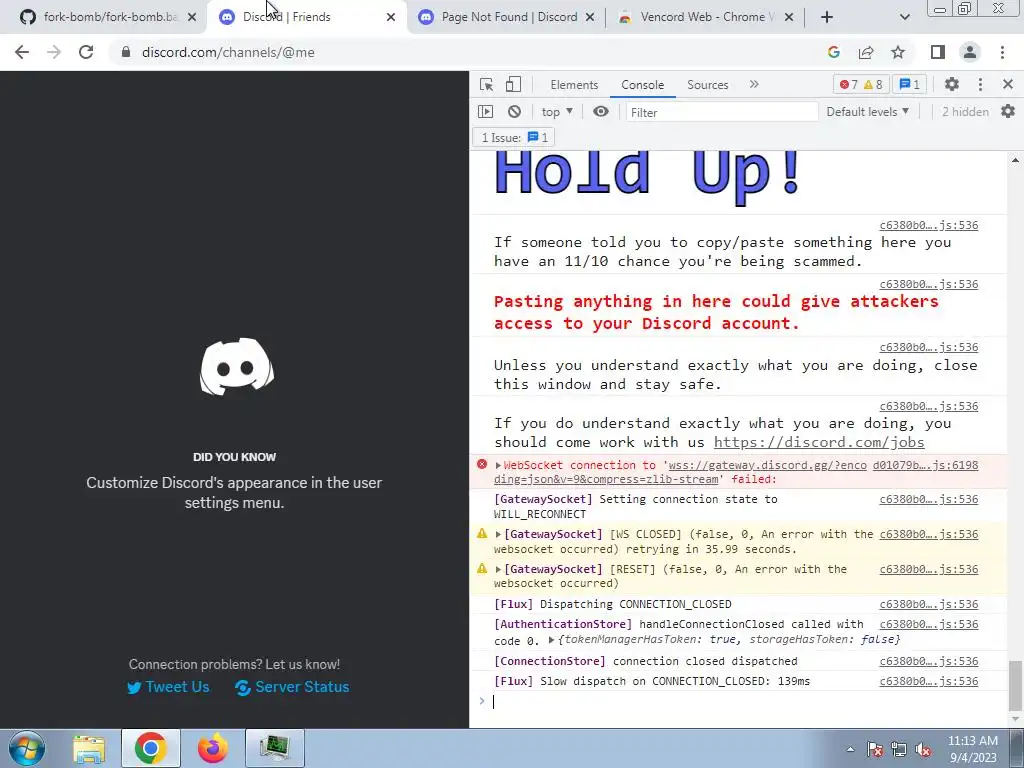
Task: Open the Server Status link
Action: [x=292, y=687]
